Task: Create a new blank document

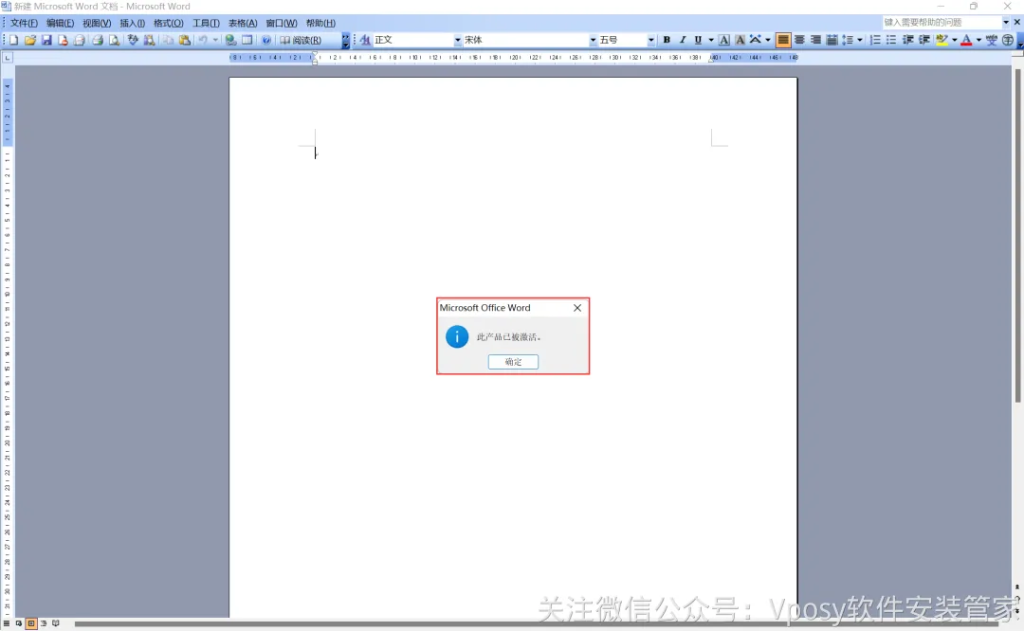Action: [x=13, y=40]
